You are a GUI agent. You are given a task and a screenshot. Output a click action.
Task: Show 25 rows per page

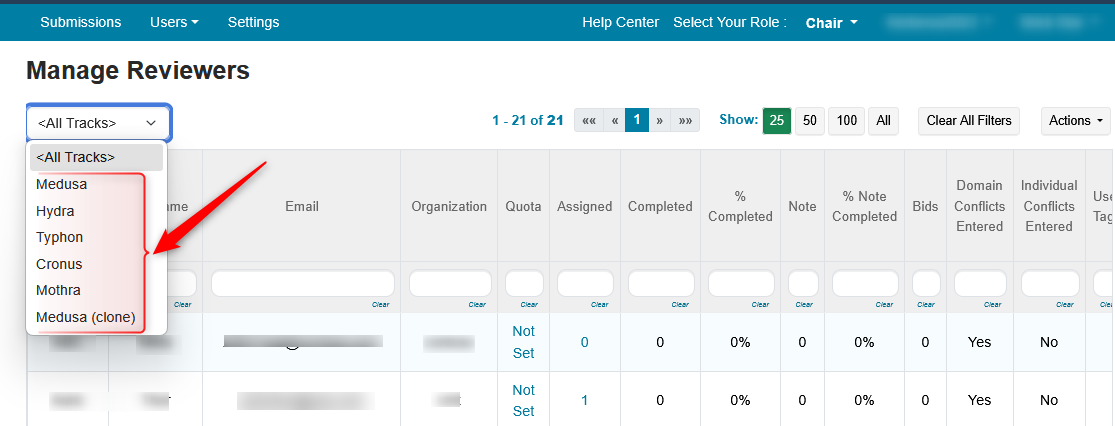click(x=777, y=121)
